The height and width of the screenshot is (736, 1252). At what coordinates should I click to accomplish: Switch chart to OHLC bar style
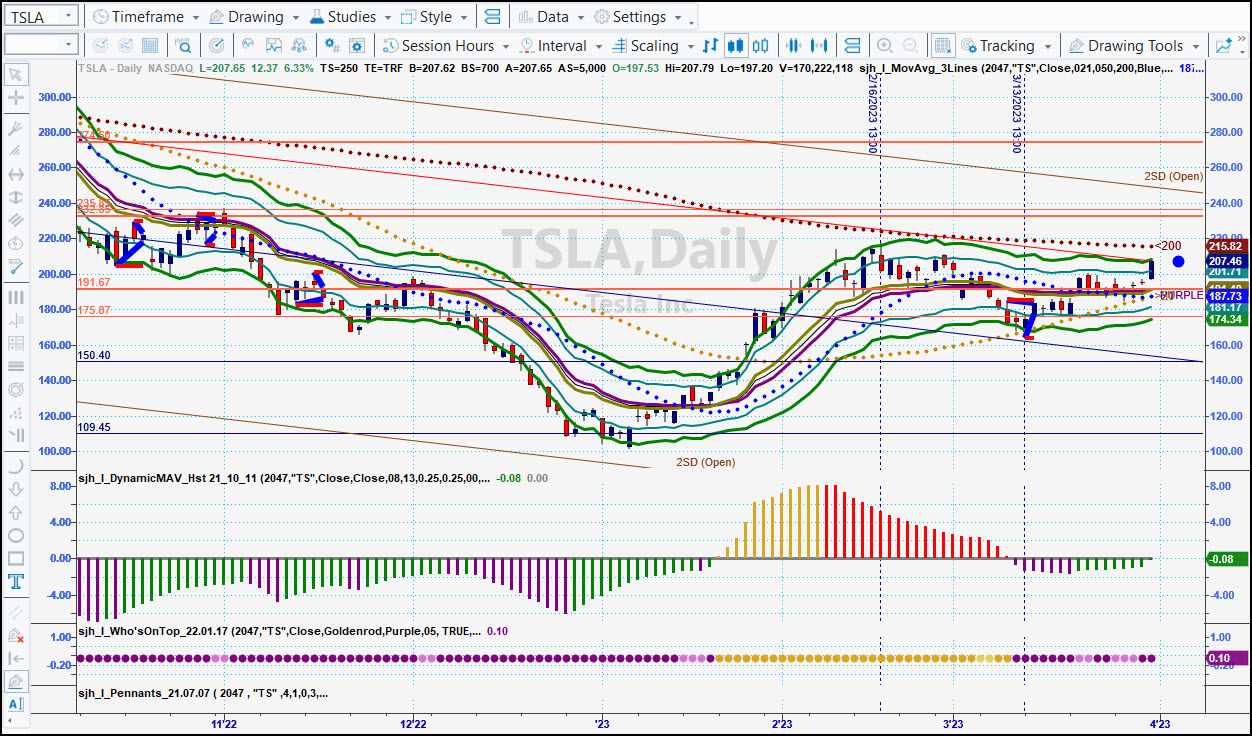tap(711, 45)
